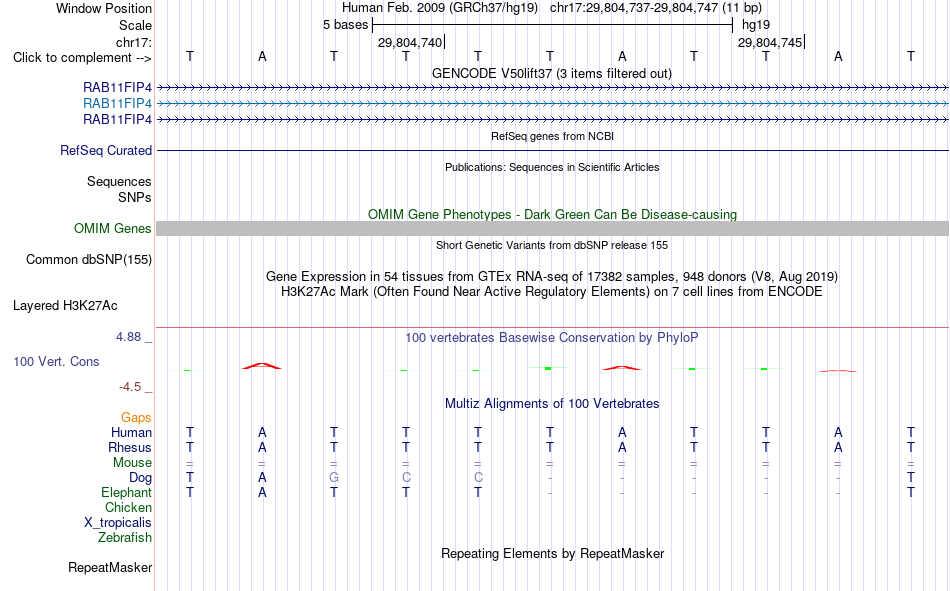Screen dimensions: 950x591
Task: Click the H3K27Ac Mark ENCODE track title
Action: [x=552, y=292]
